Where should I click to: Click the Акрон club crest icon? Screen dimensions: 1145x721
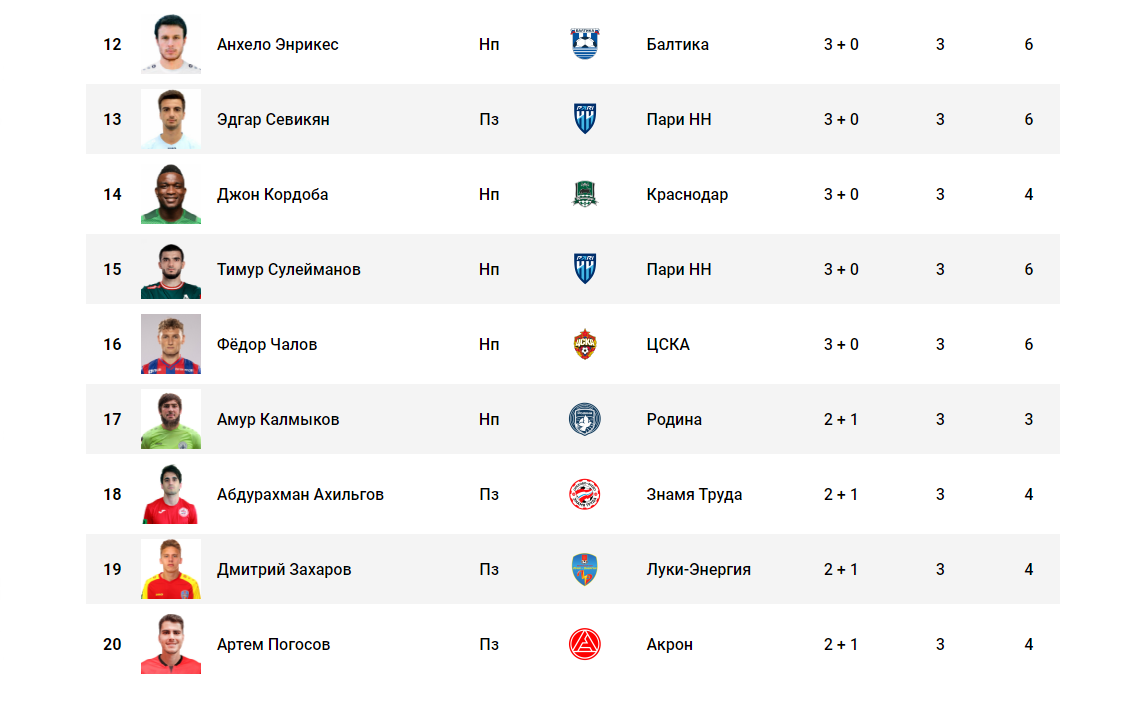[x=584, y=644]
